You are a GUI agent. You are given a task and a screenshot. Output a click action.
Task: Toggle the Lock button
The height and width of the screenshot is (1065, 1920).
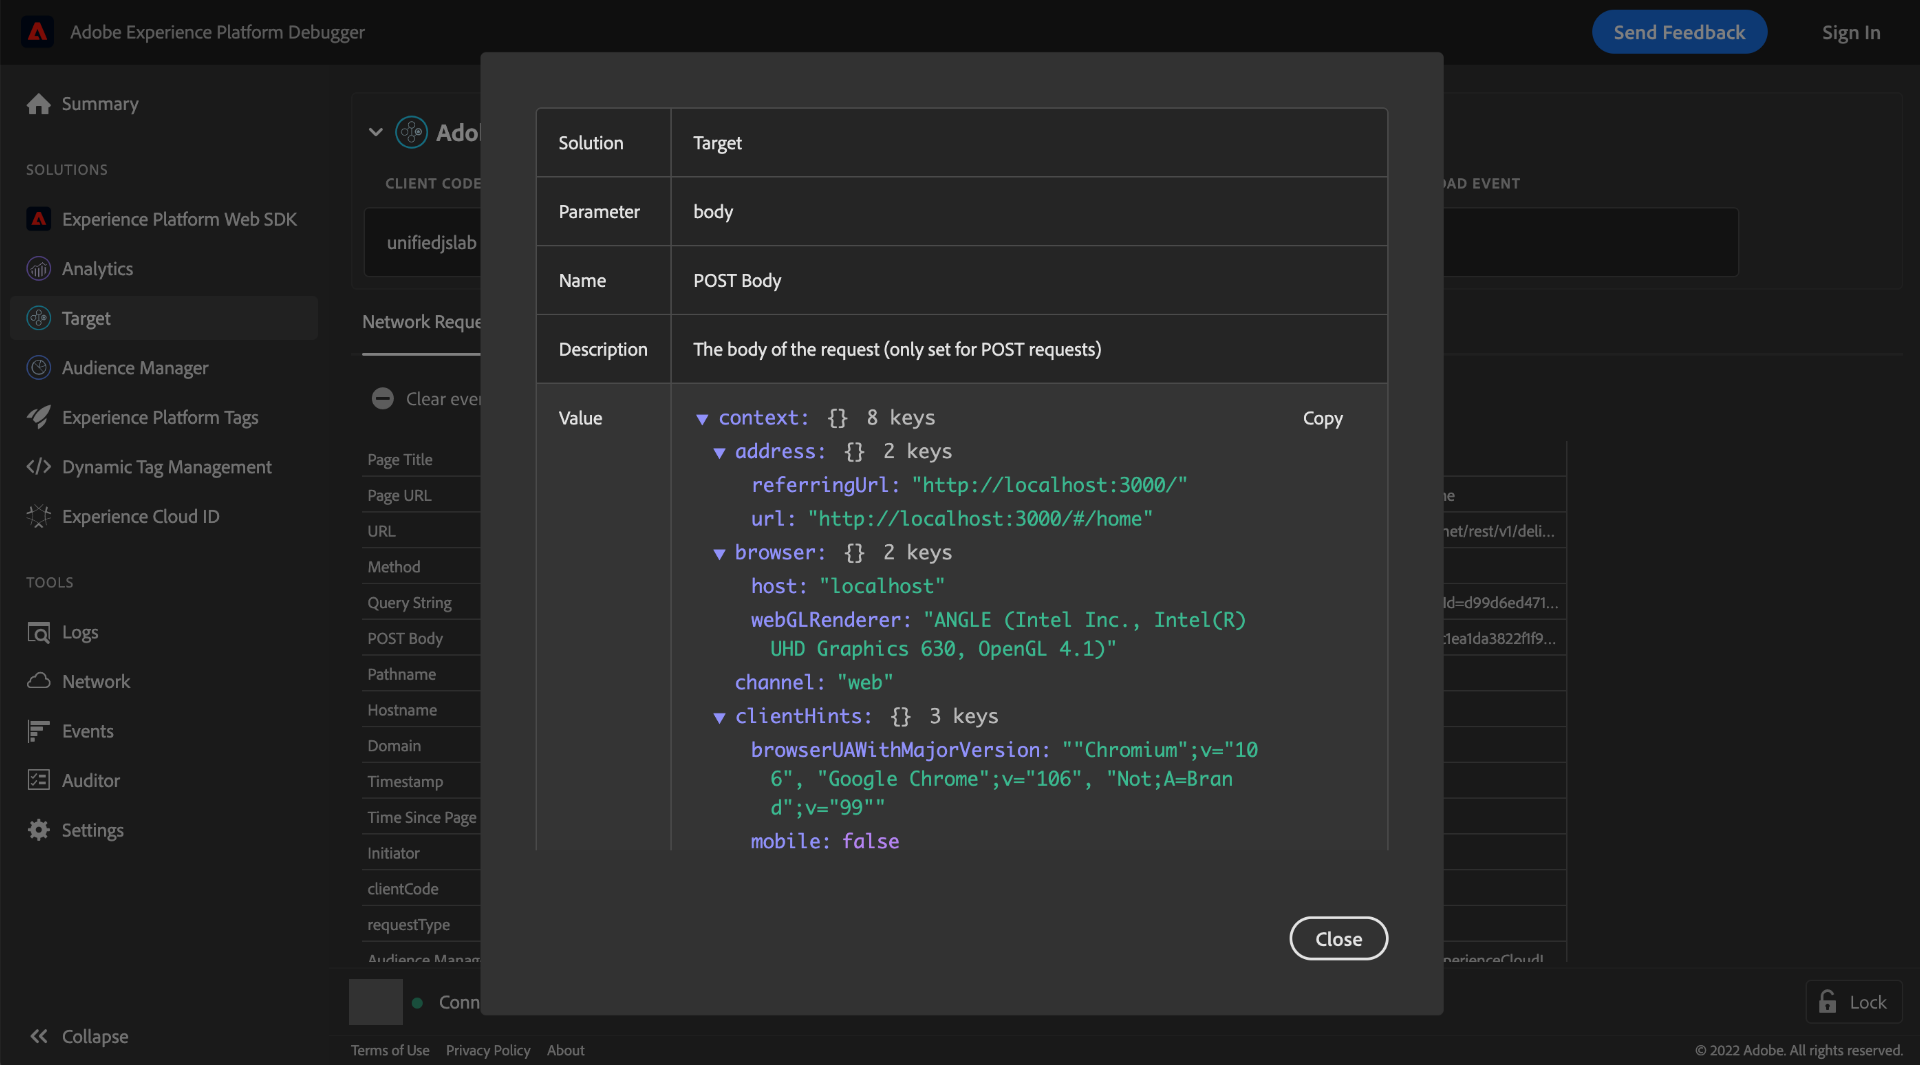tap(1853, 1002)
